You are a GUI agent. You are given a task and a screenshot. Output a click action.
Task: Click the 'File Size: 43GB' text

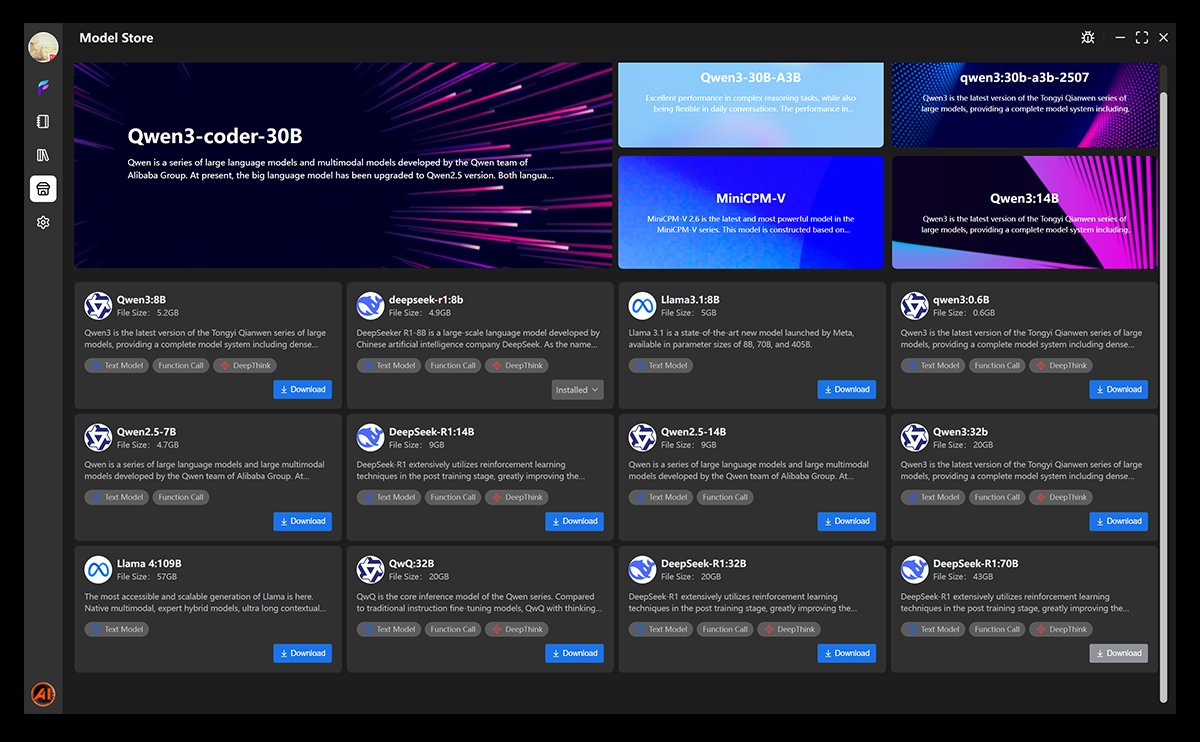tap(962, 577)
